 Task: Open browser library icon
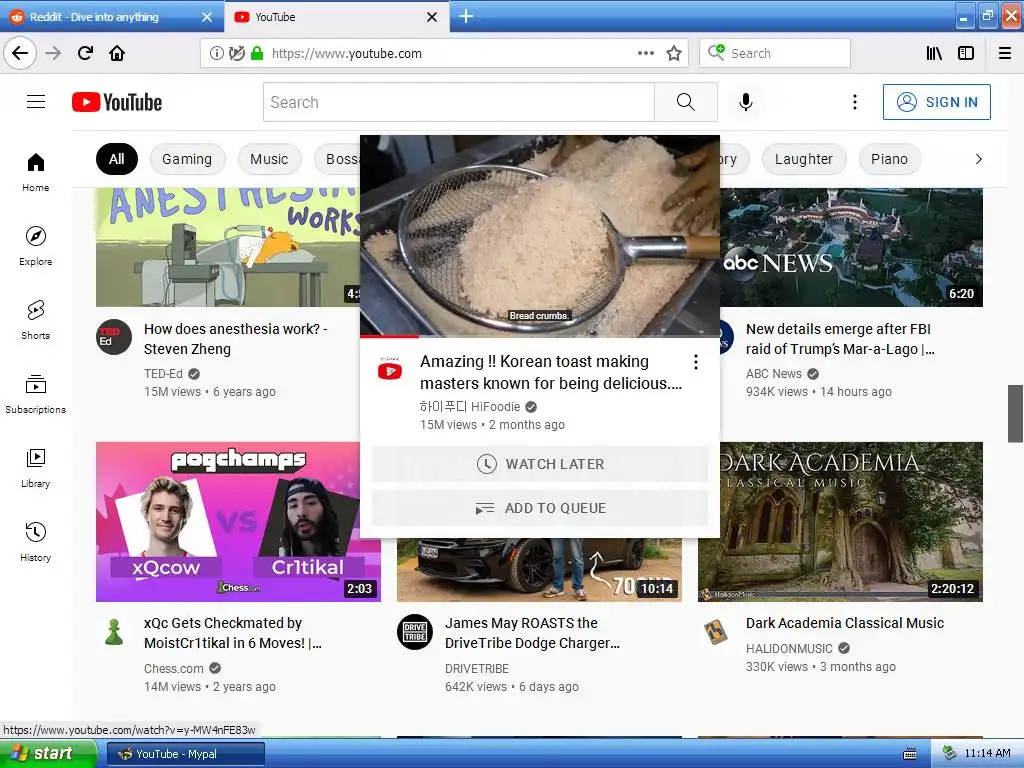point(934,54)
